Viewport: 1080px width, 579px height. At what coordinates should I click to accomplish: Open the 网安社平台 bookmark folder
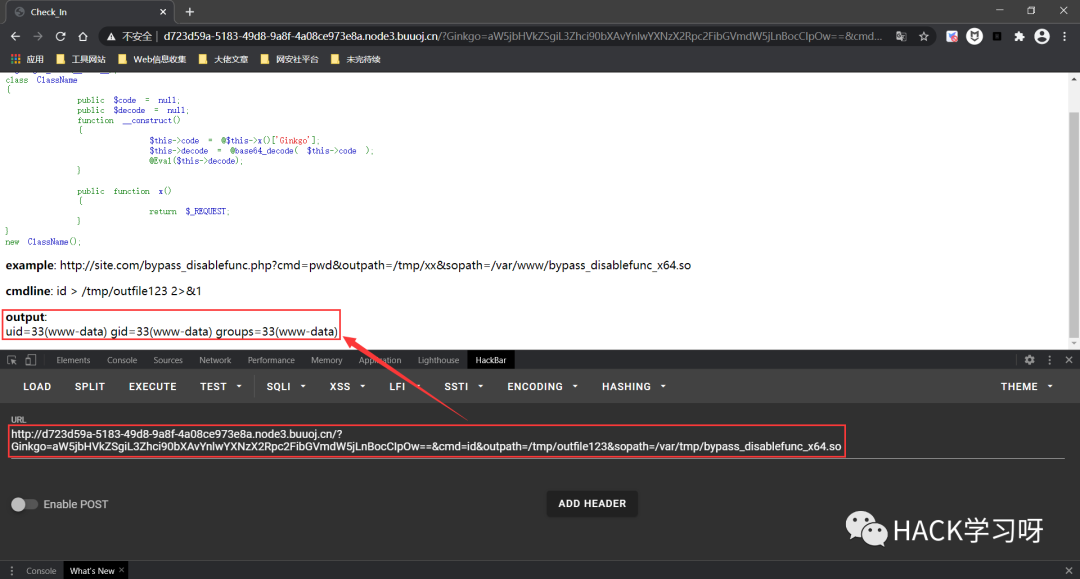point(289,59)
